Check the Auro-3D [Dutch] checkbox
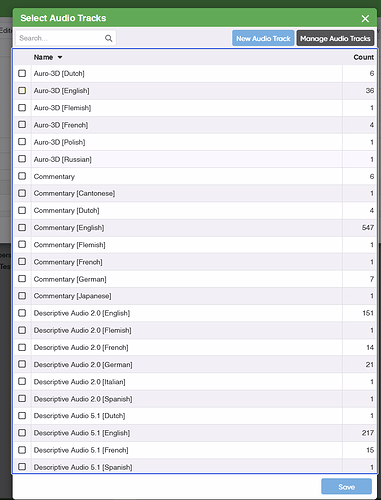Screen dimensions: 381x500 [x=22, y=73]
